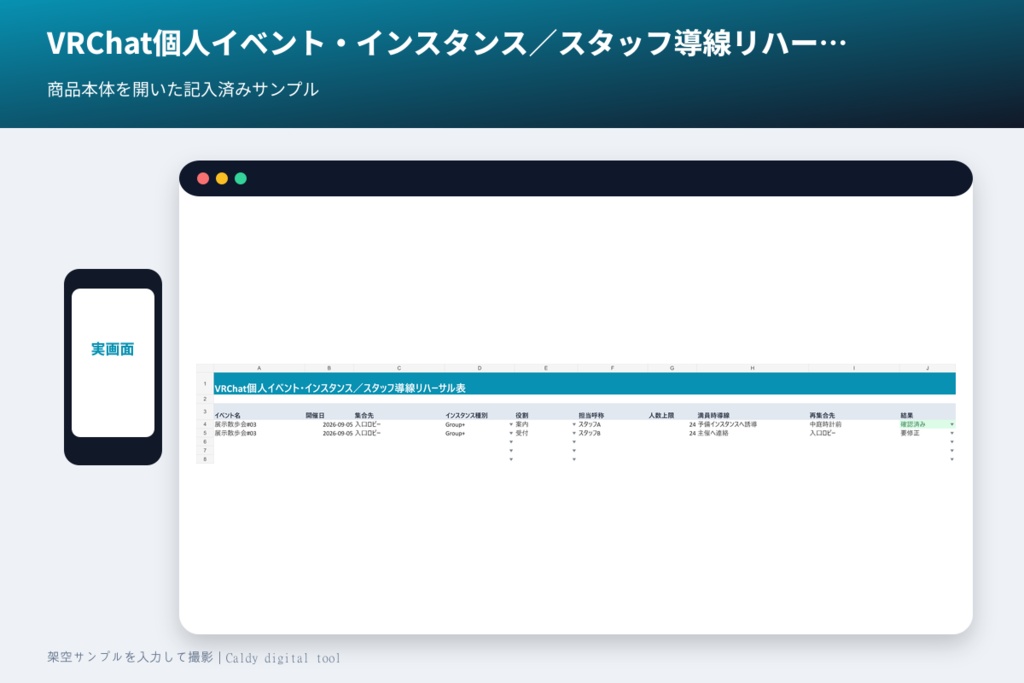Image resolution: width=1024 pixels, height=683 pixels.
Task: Click 展示散歩会#03 in row 4
Action: 236,424
